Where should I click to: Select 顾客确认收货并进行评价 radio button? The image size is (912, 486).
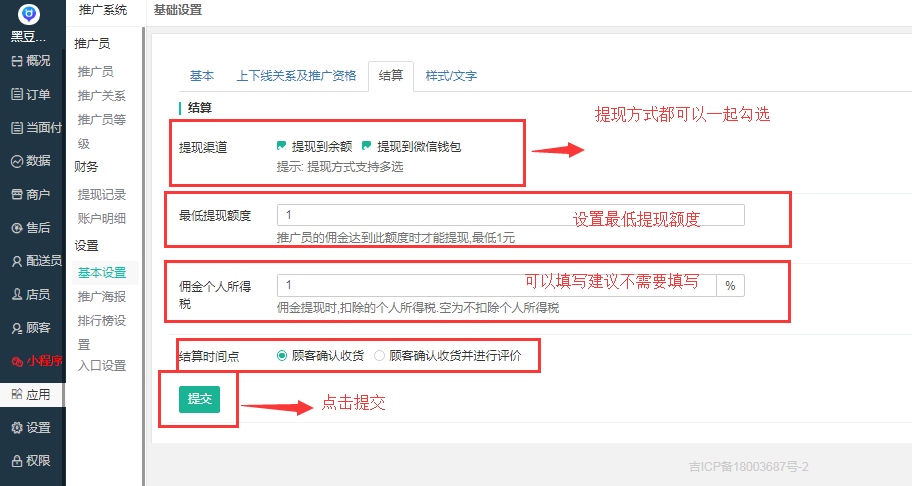click(x=379, y=355)
